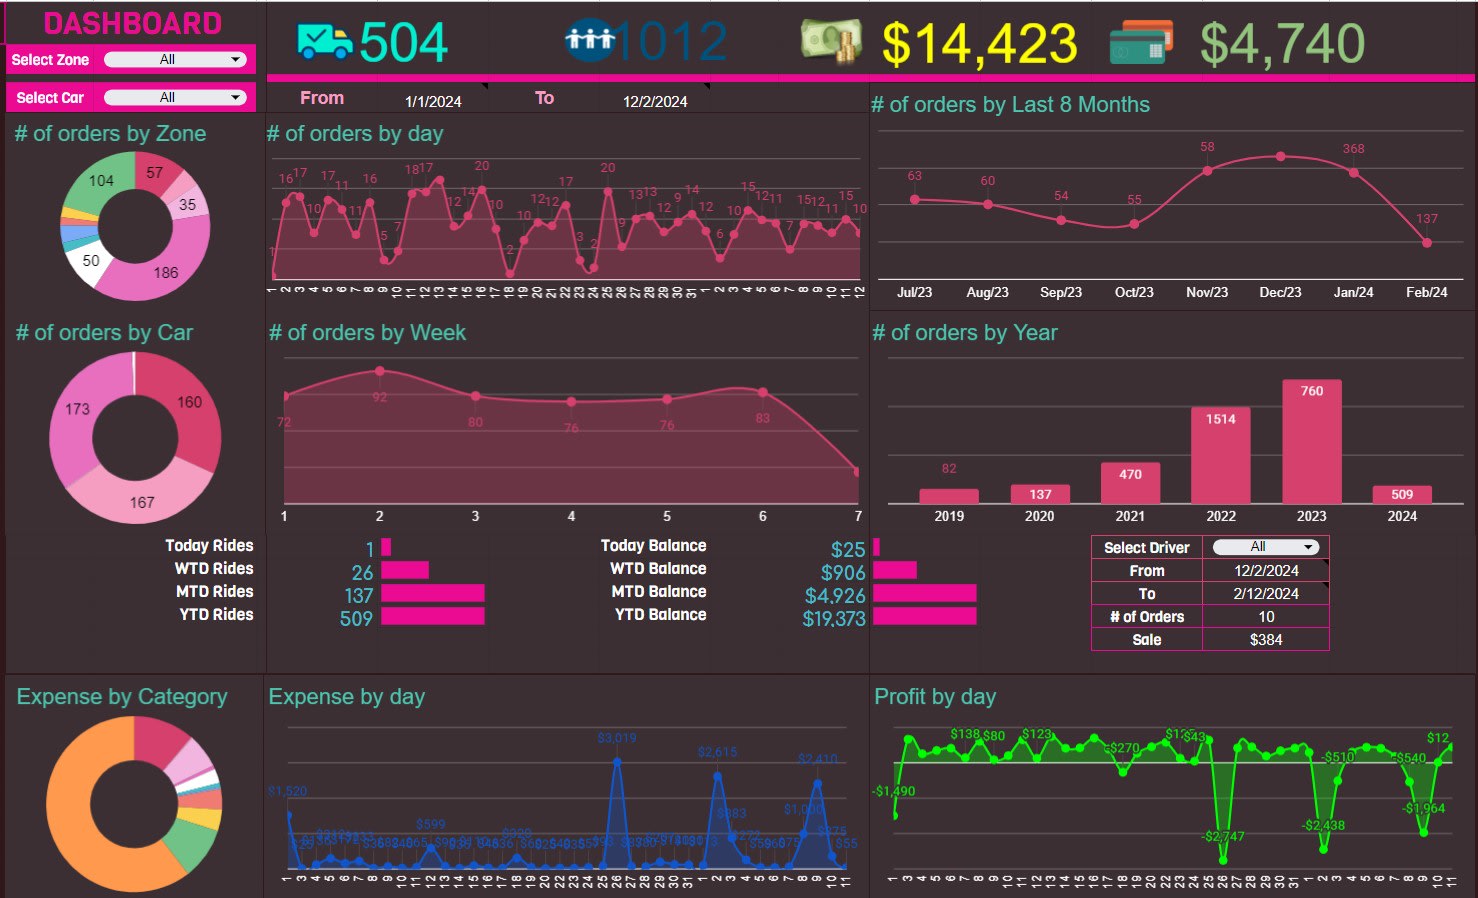Click the blue customers people icon
The image size is (1478, 898).
[x=590, y=40]
